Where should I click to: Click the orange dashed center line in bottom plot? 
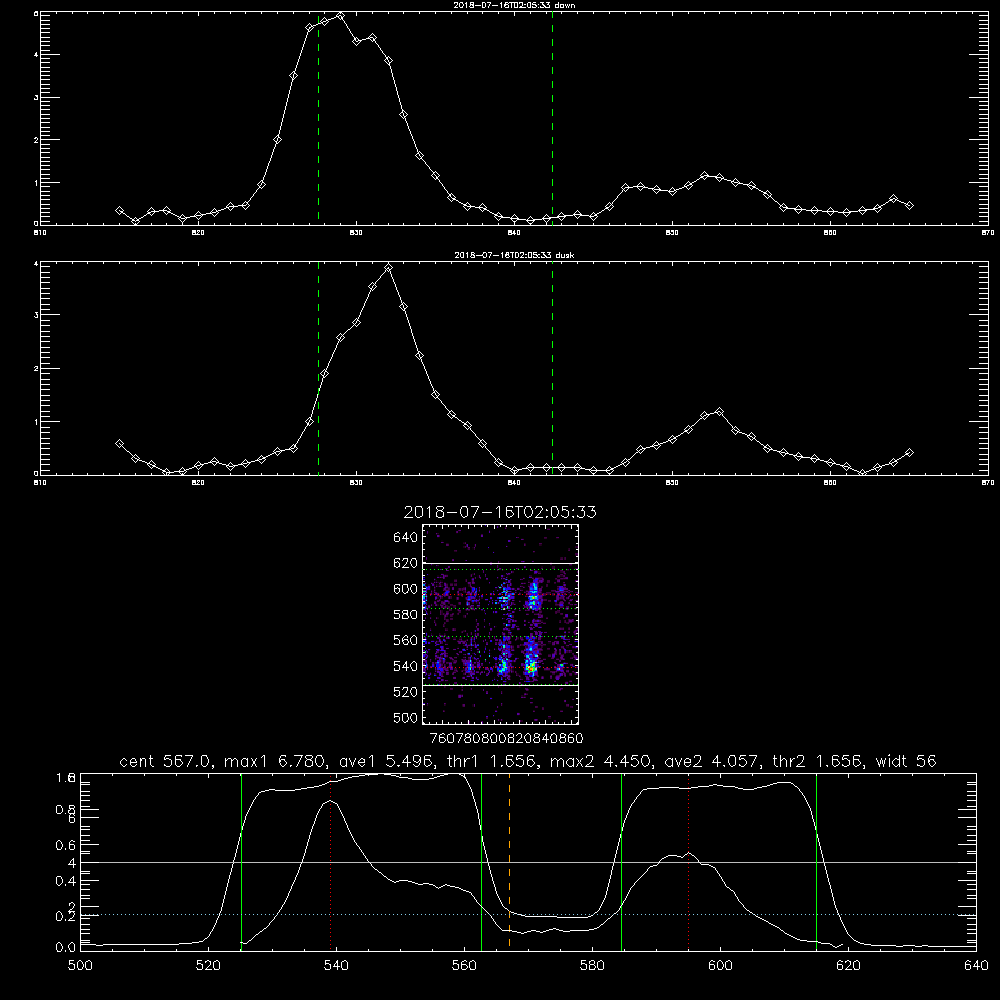pyautogui.click(x=510, y=861)
